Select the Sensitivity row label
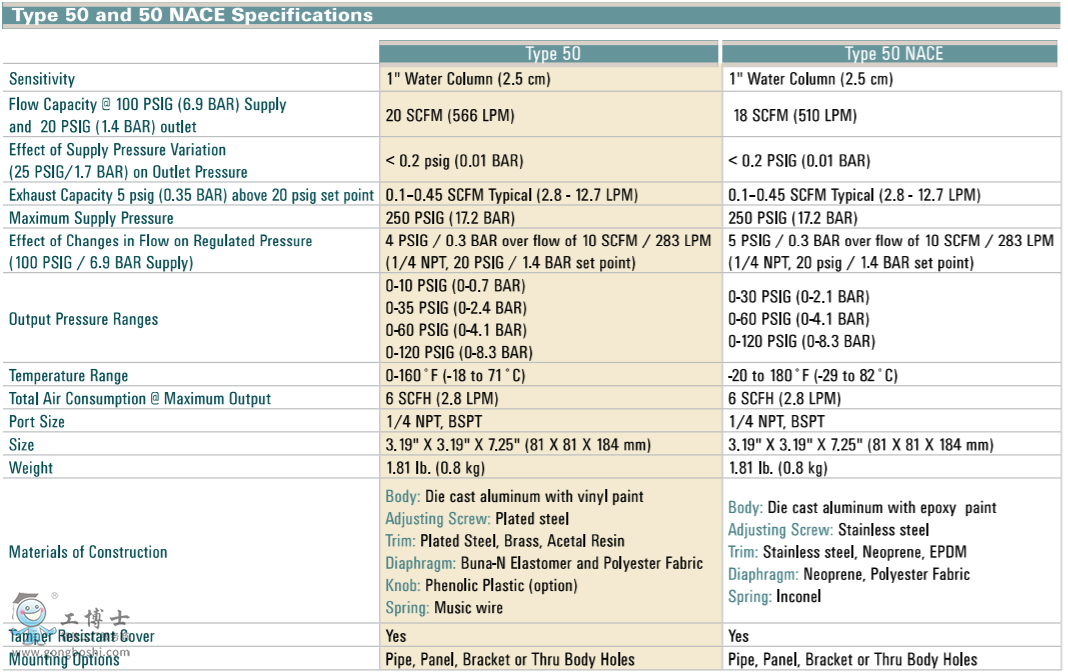This screenshot has height=672, width=1068. pos(42,79)
